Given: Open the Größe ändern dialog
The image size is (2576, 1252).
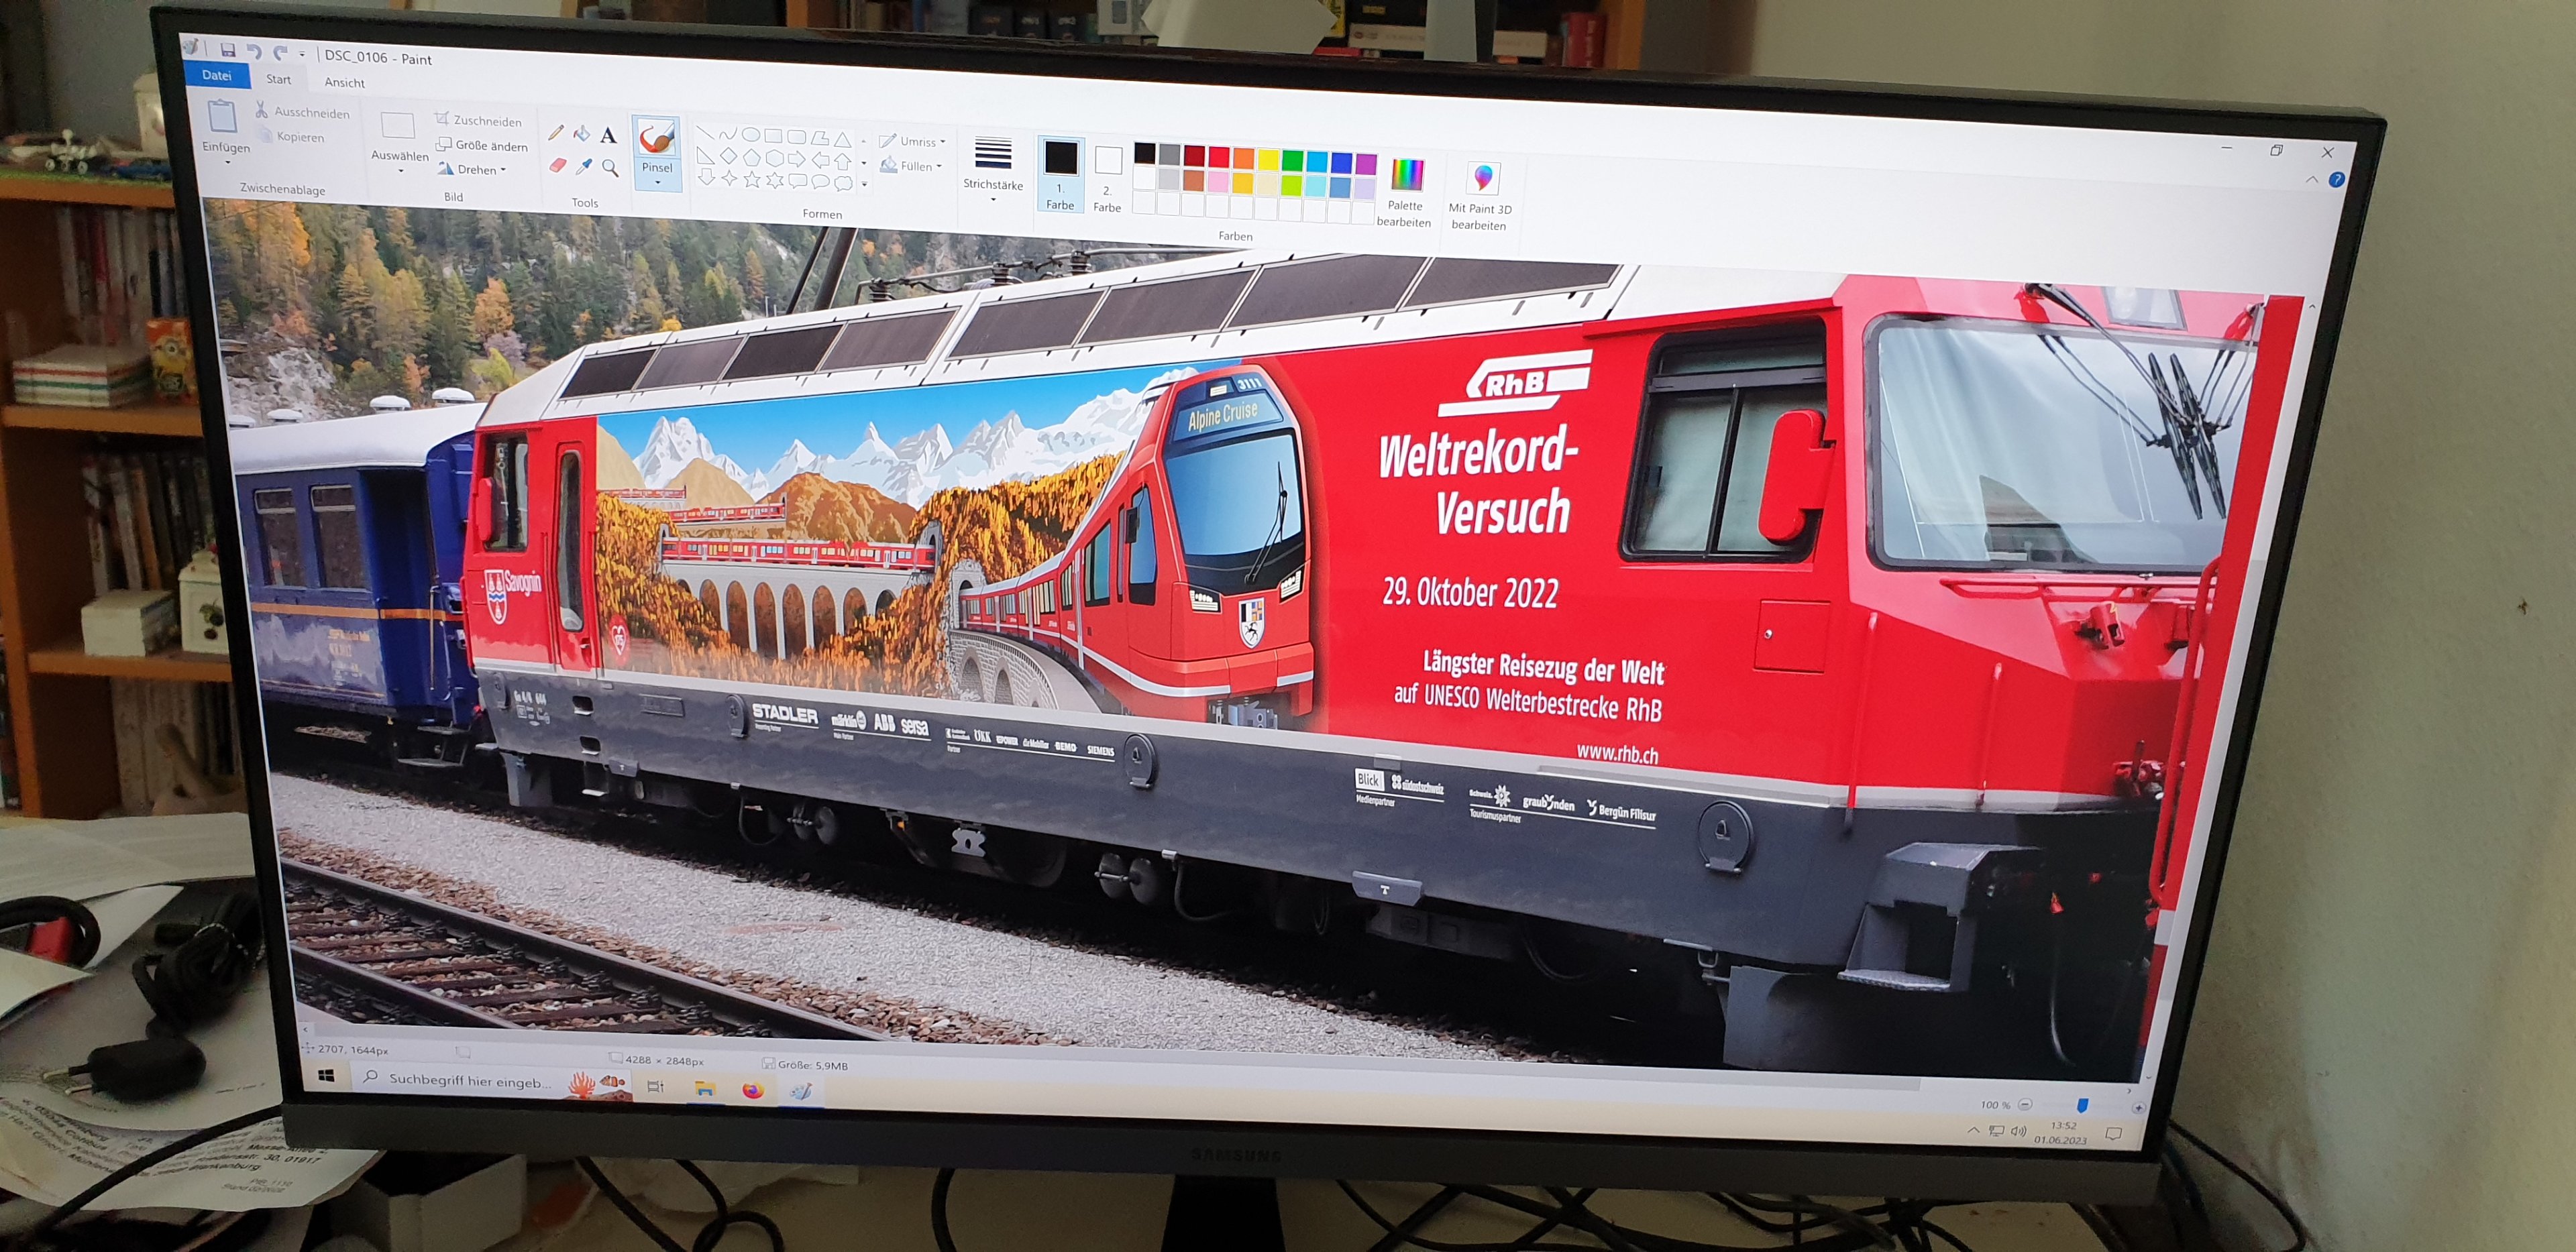Looking at the screenshot, I should 481,145.
